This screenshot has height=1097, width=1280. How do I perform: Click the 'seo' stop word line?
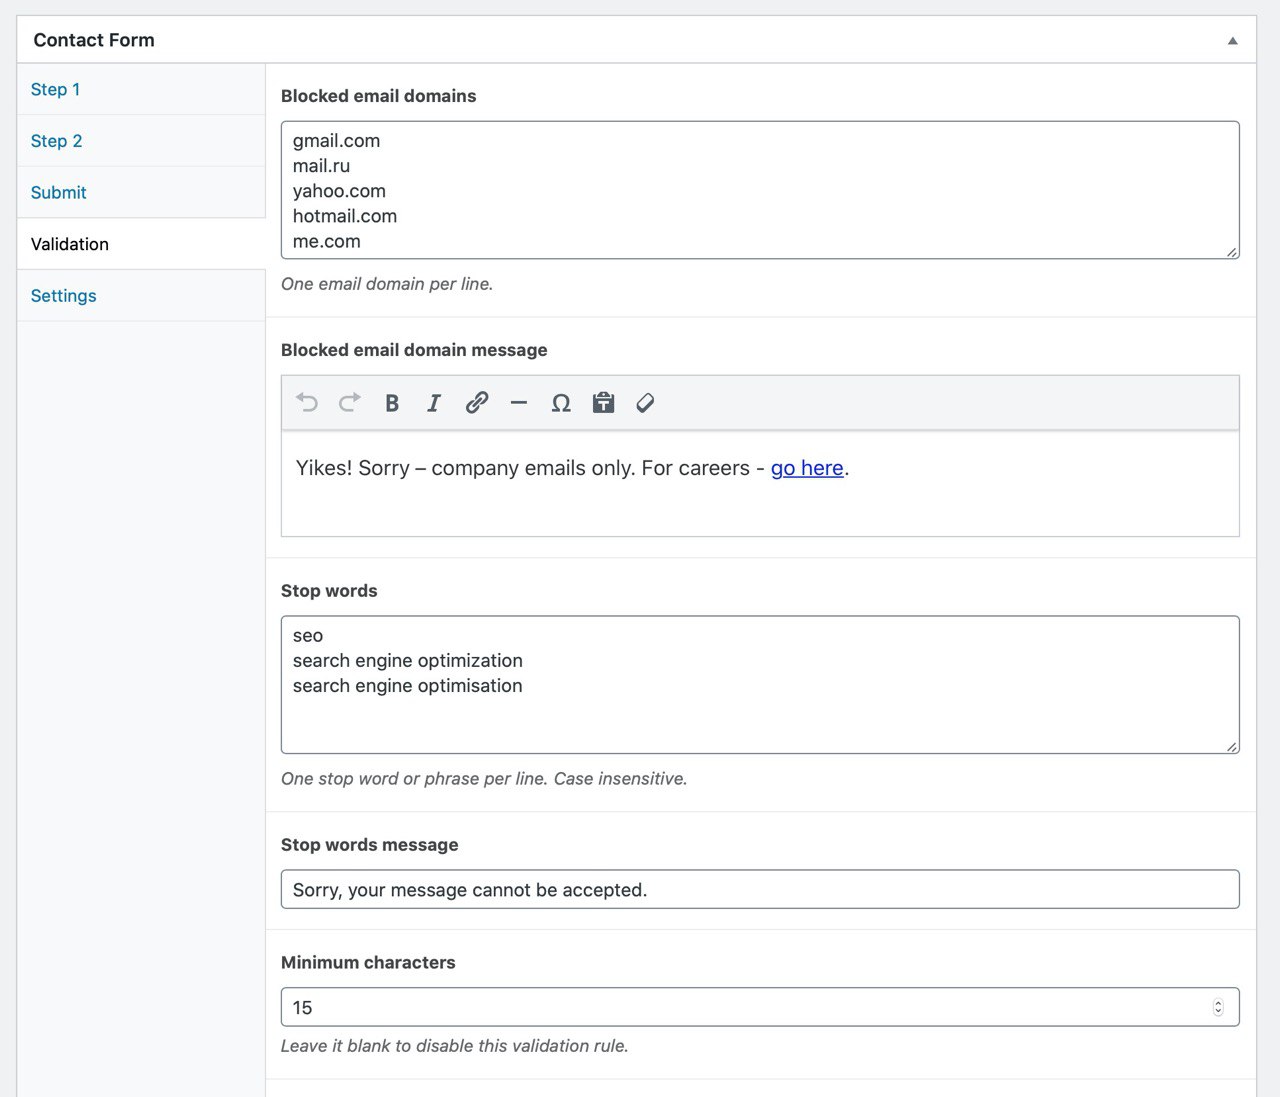(308, 636)
